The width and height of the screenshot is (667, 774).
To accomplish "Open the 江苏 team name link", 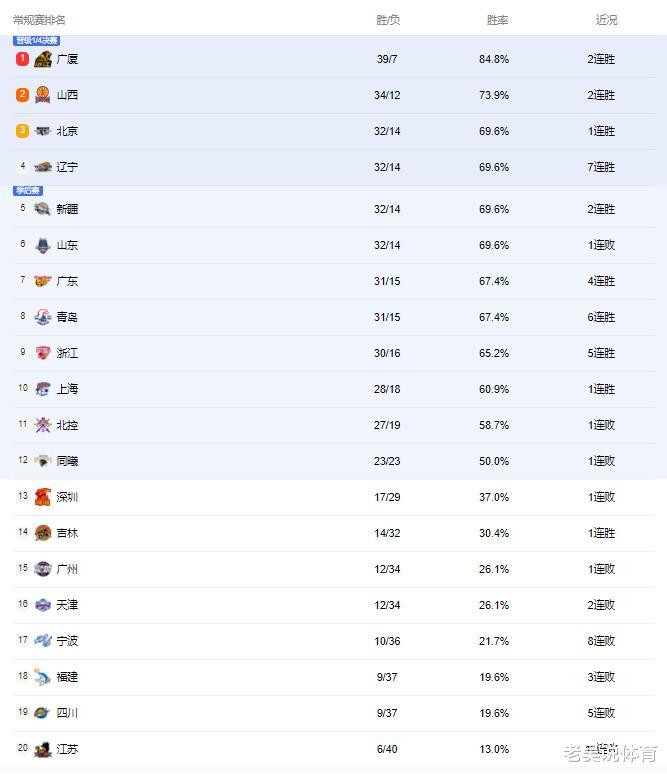I will (67, 749).
